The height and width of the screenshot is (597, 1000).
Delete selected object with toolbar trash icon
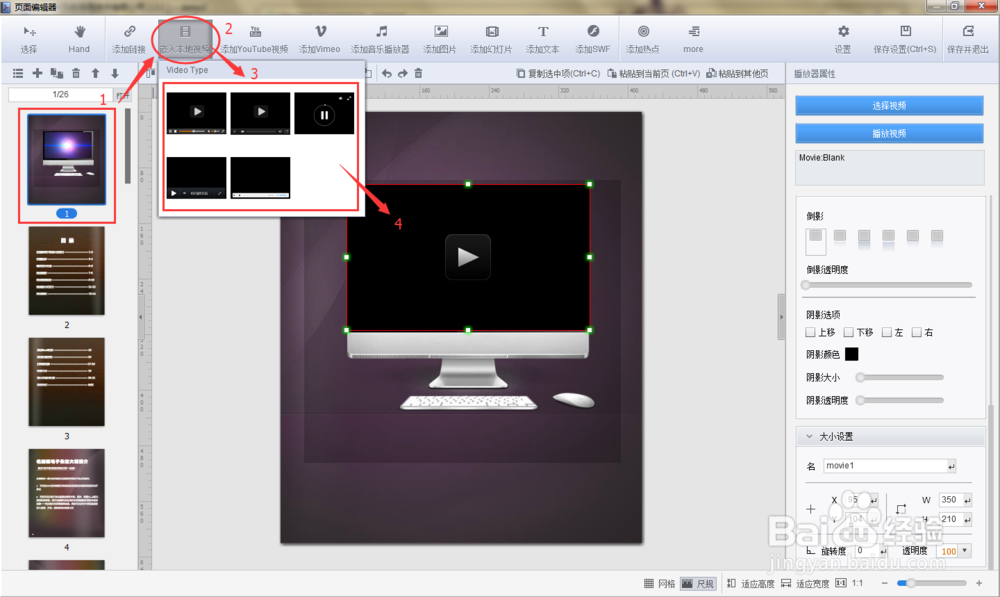[418, 73]
